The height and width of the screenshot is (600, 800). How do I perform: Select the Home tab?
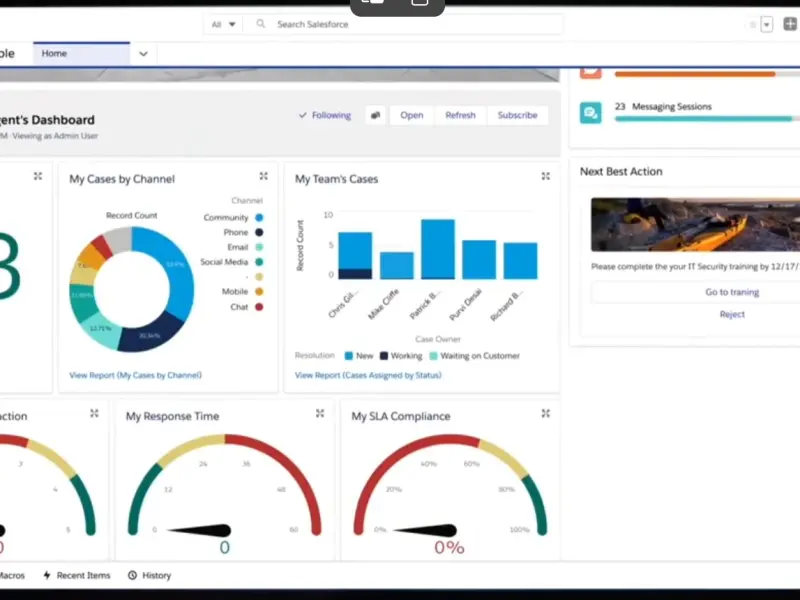[80, 54]
